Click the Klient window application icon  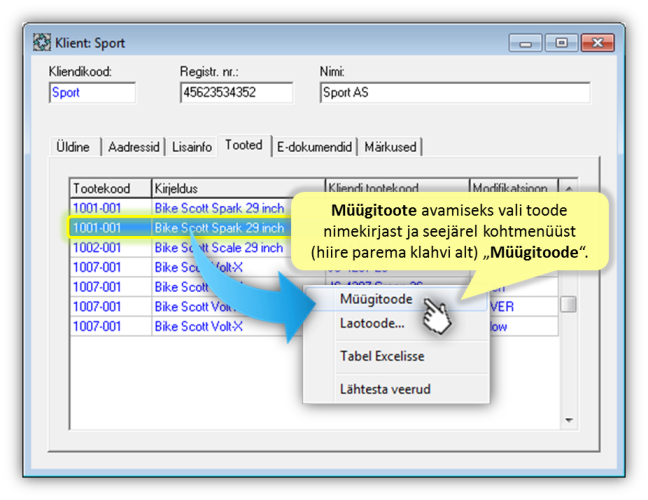42,43
